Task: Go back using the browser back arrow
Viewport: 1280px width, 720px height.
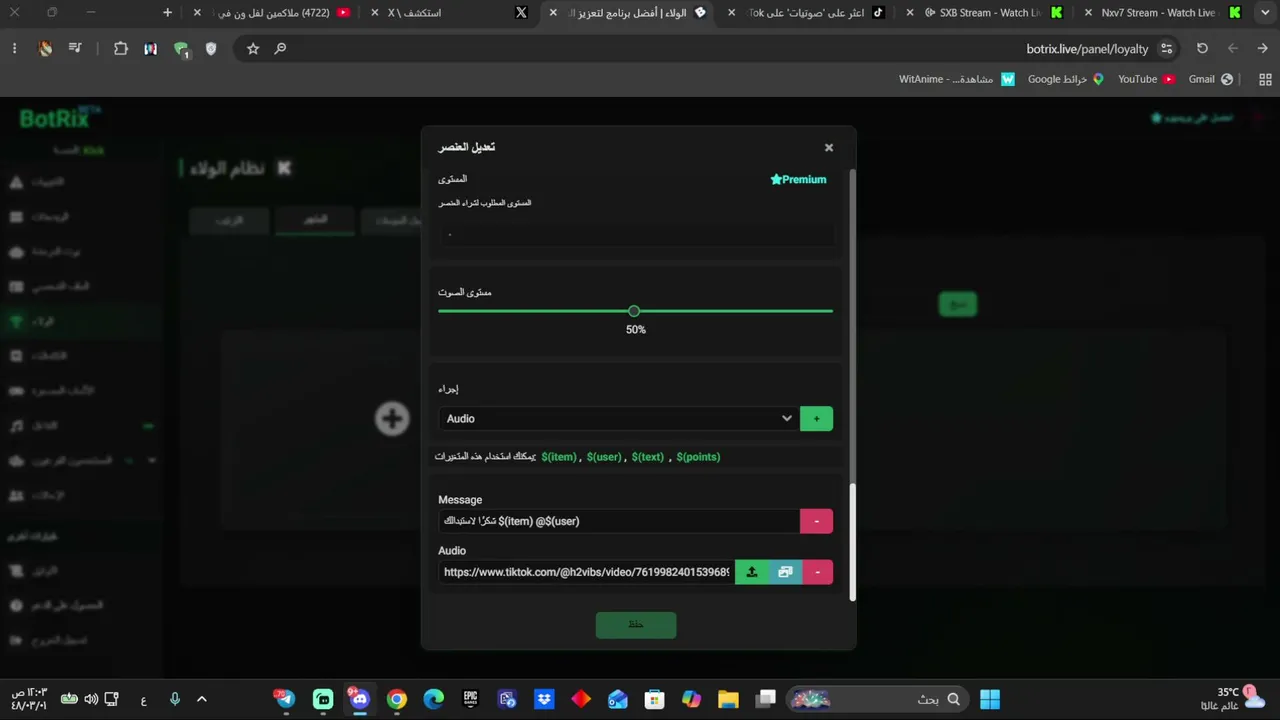Action: pos(1262,48)
